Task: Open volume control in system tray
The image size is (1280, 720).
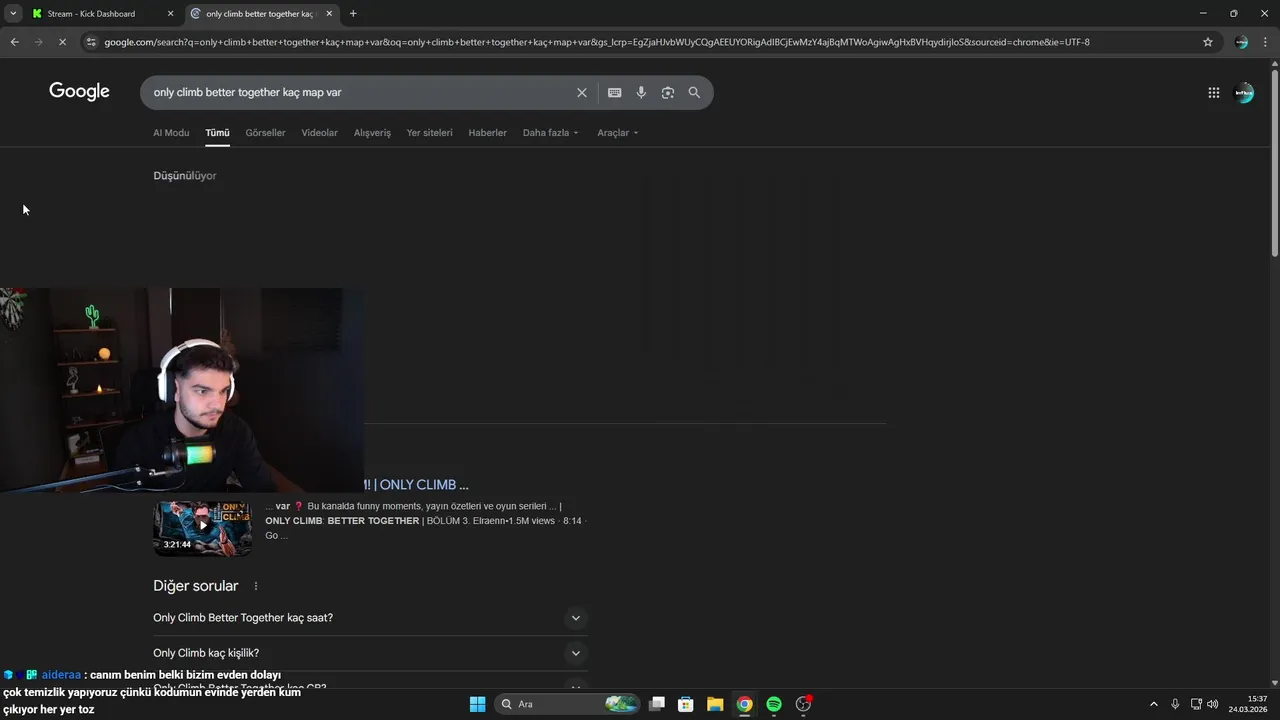Action: pyautogui.click(x=1213, y=704)
